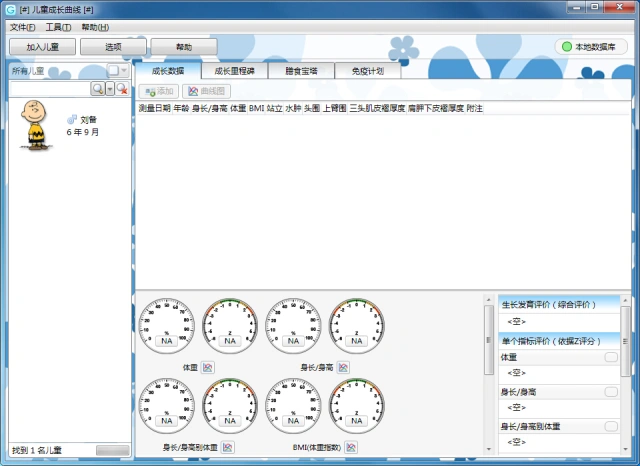Open the chart icon next to 身长/身高别体重
Screen dimensions: 640x466
click(x=228, y=447)
